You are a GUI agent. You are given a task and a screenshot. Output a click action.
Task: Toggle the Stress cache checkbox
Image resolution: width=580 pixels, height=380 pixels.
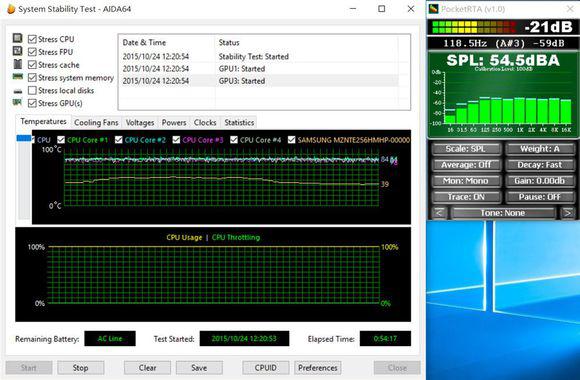click(32, 65)
